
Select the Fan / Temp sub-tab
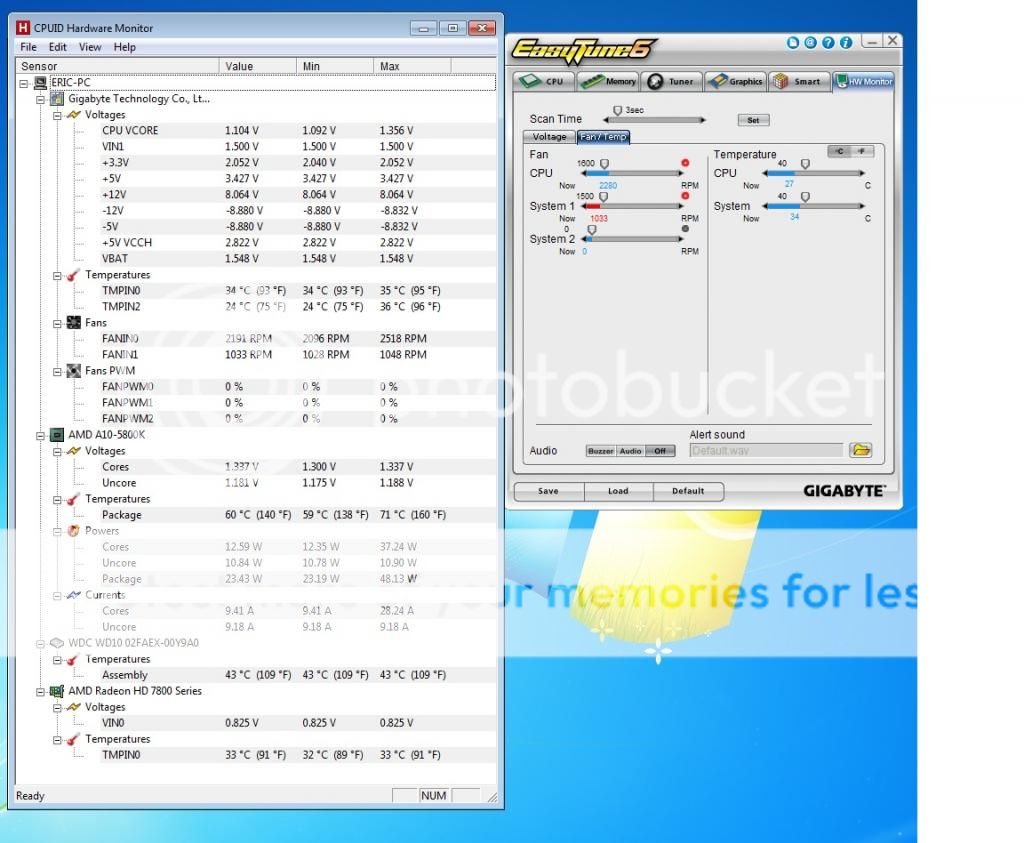click(x=603, y=136)
